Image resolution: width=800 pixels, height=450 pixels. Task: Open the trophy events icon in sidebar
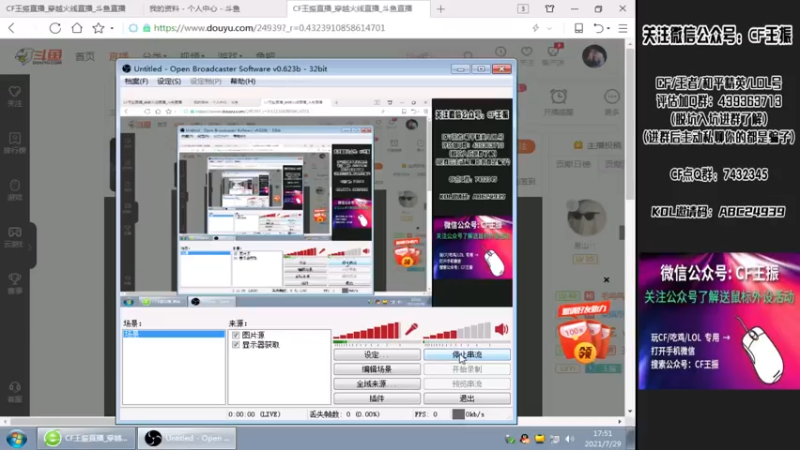coord(15,279)
